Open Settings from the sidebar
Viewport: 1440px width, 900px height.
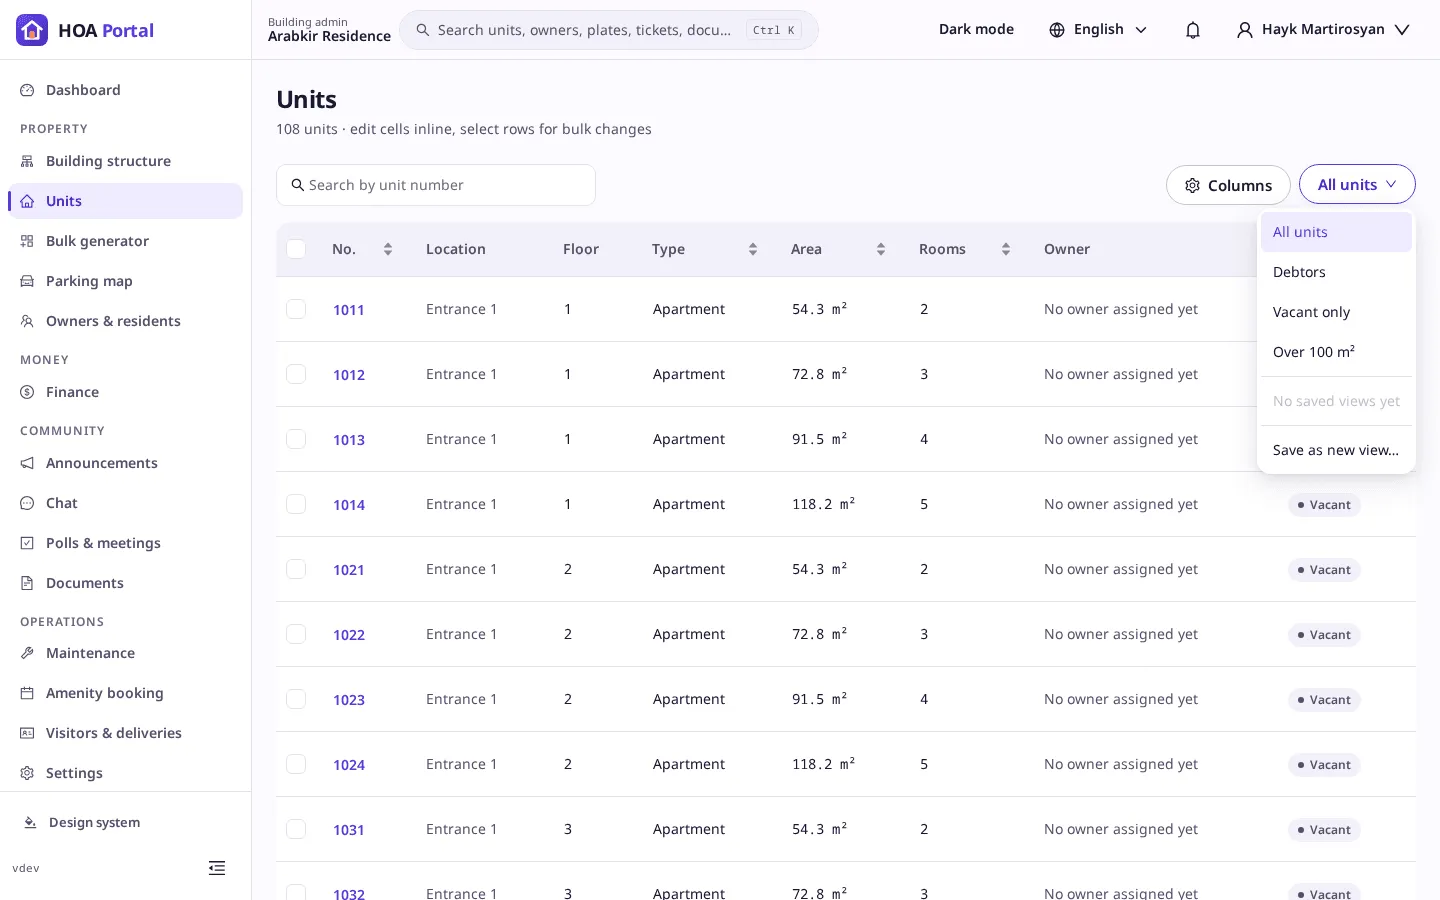click(125, 773)
